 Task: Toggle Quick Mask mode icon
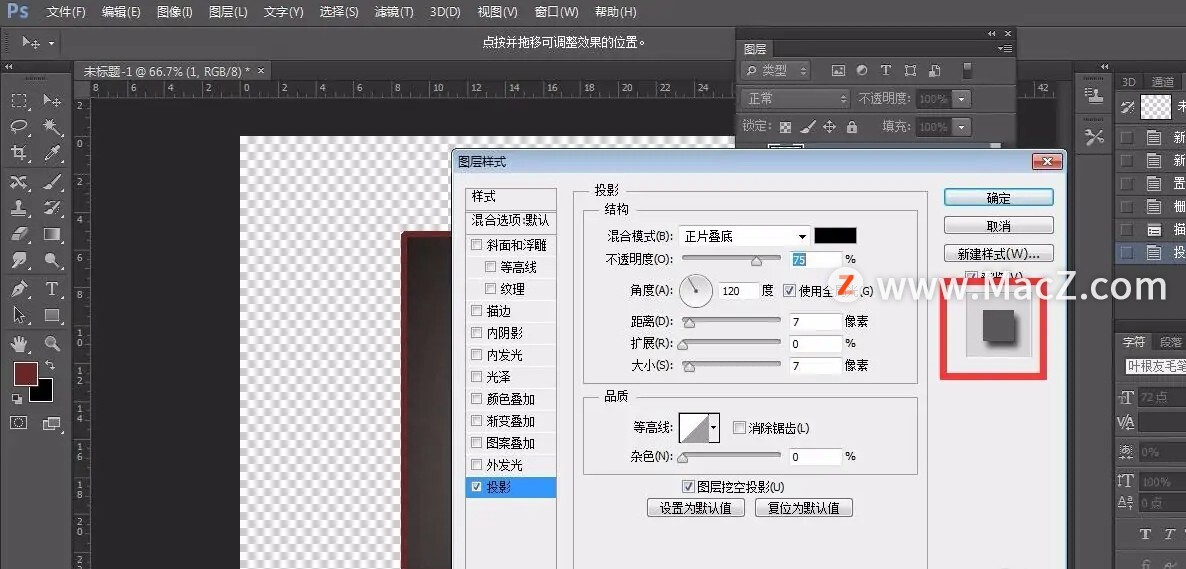click(19, 423)
